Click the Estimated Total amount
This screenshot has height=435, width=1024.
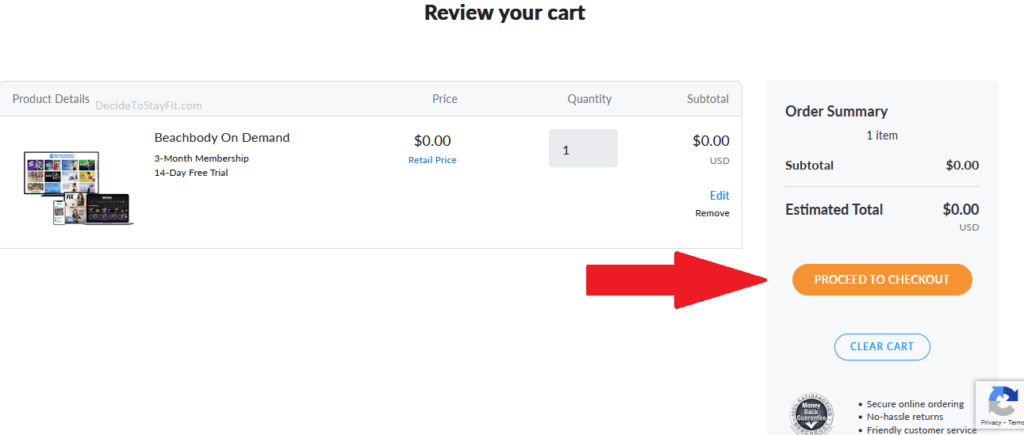(960, 210)
